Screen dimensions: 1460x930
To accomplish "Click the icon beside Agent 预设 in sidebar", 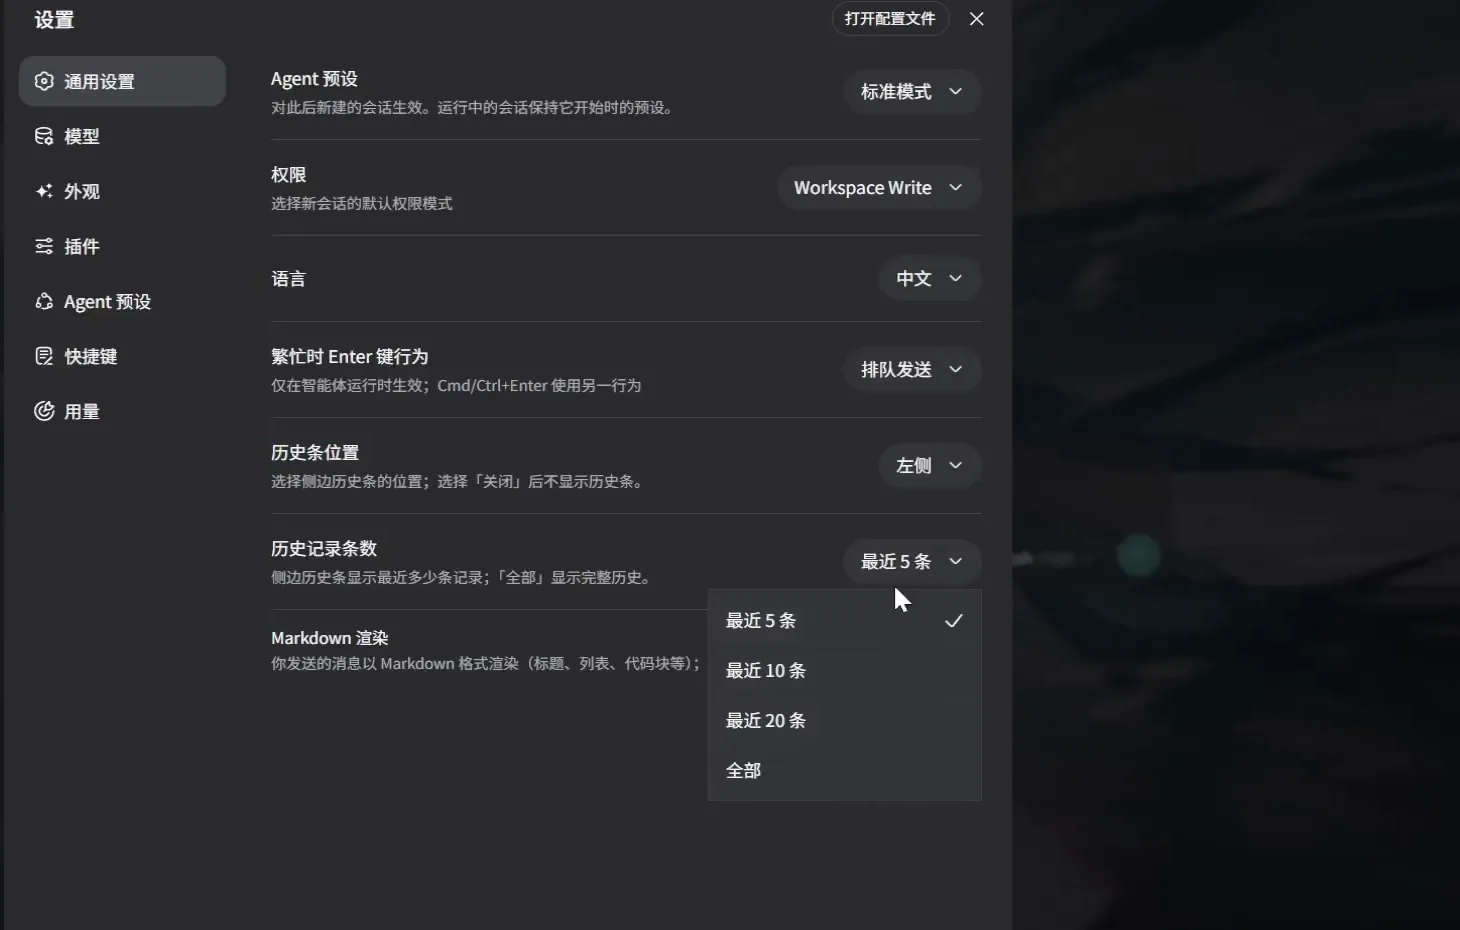I will pos(44,301).
